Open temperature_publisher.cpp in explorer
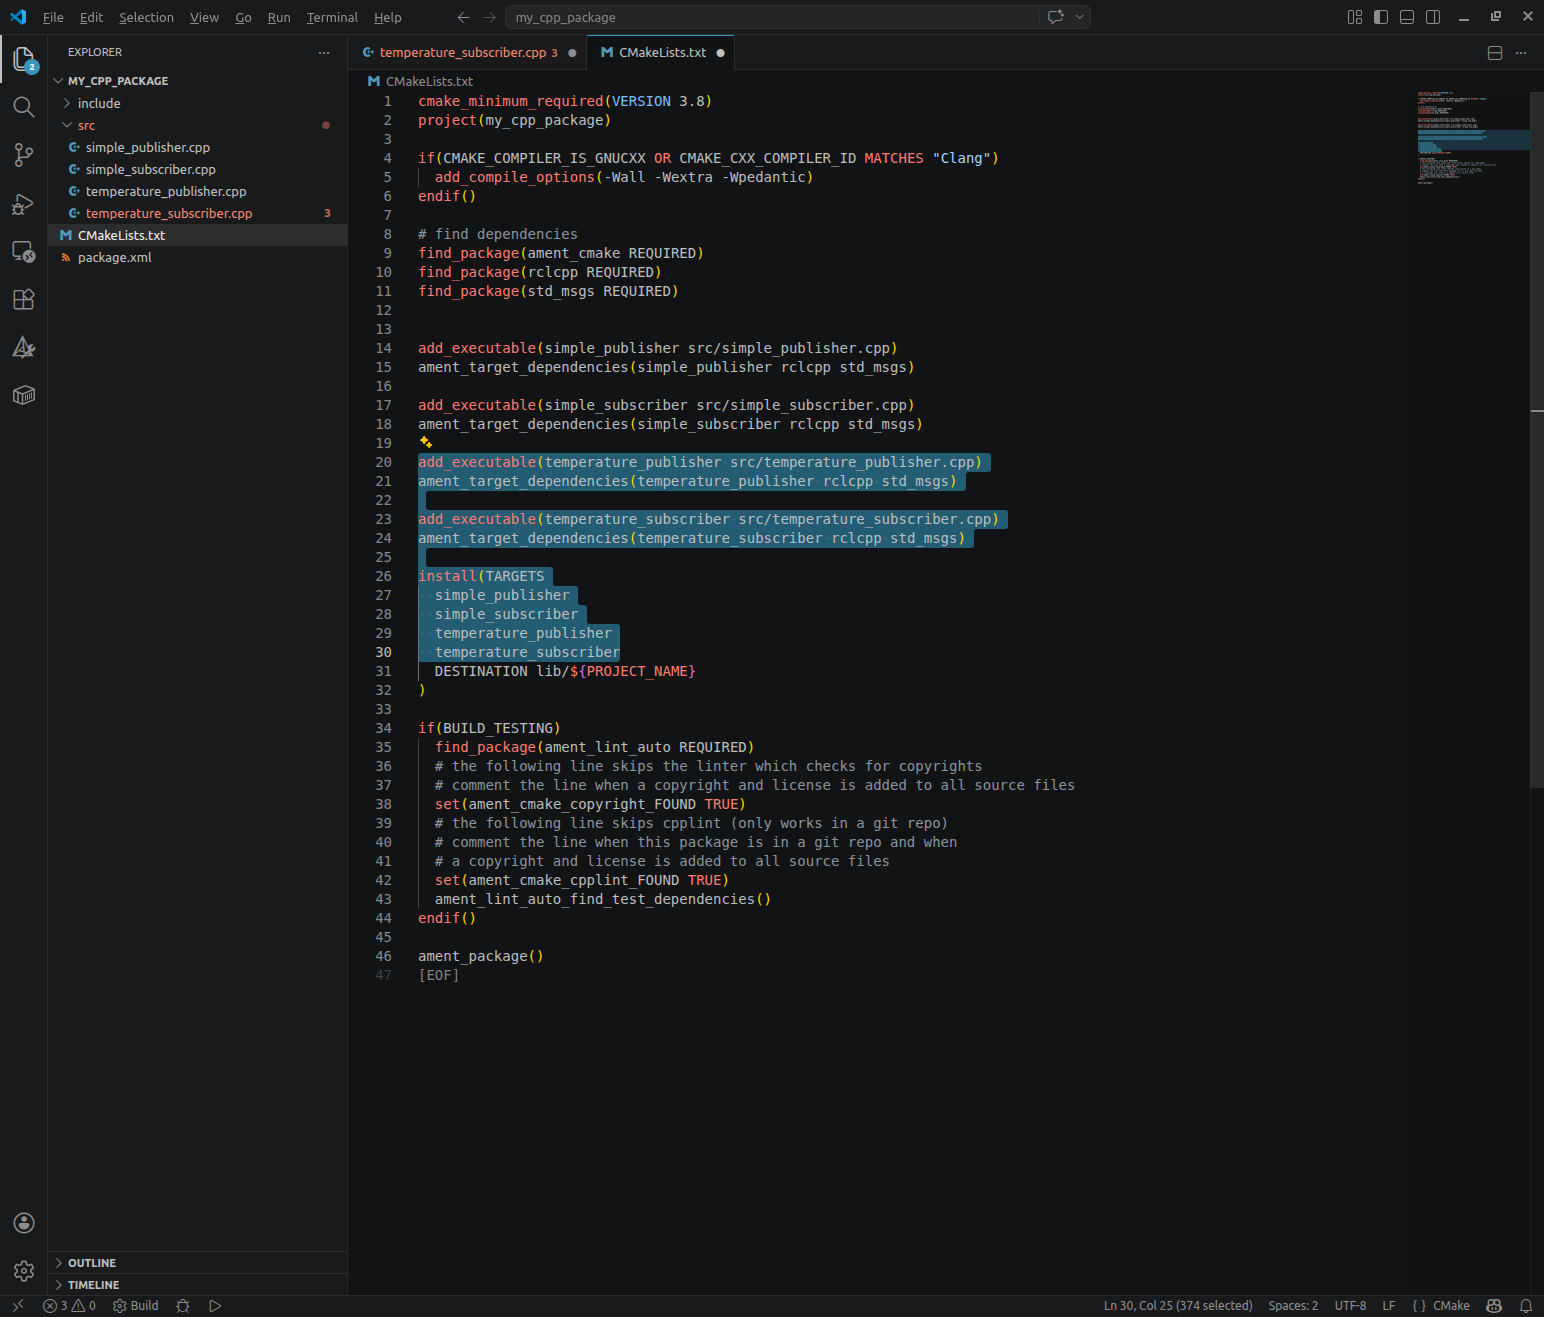This screenshot has width=1544, height=1317. click(x=197, y=191)
